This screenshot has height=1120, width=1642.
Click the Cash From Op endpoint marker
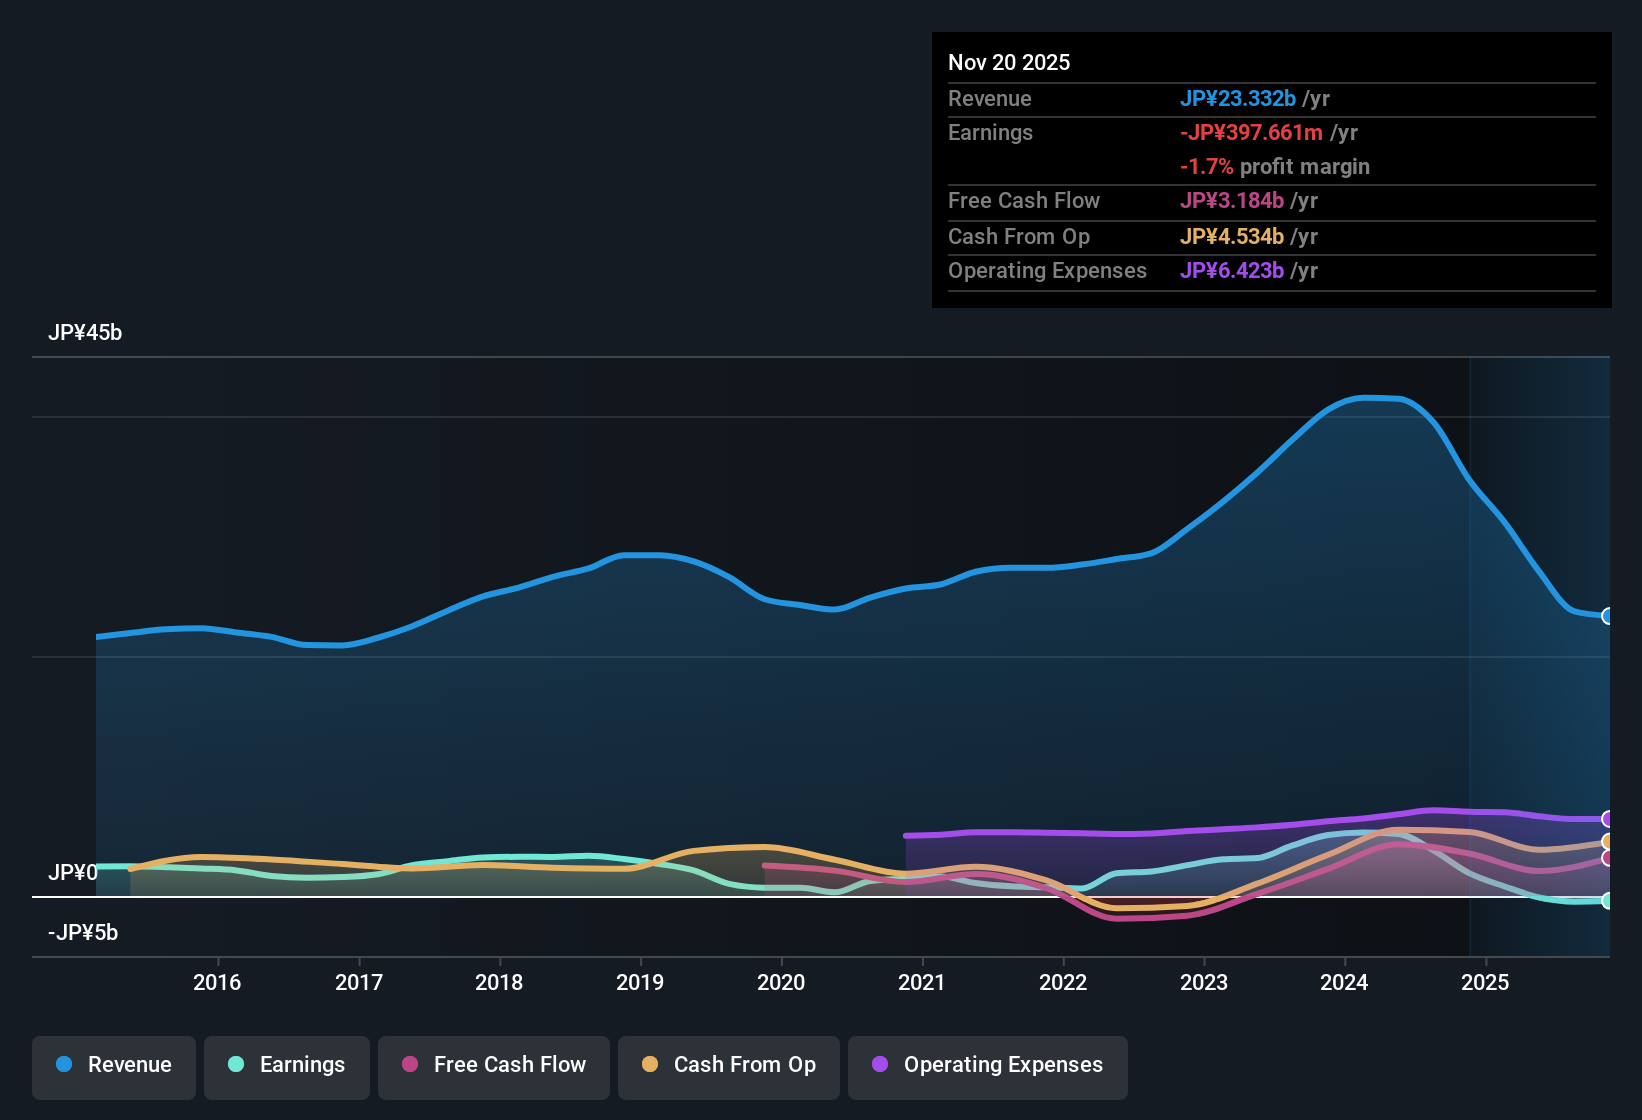coord(1607,843)
